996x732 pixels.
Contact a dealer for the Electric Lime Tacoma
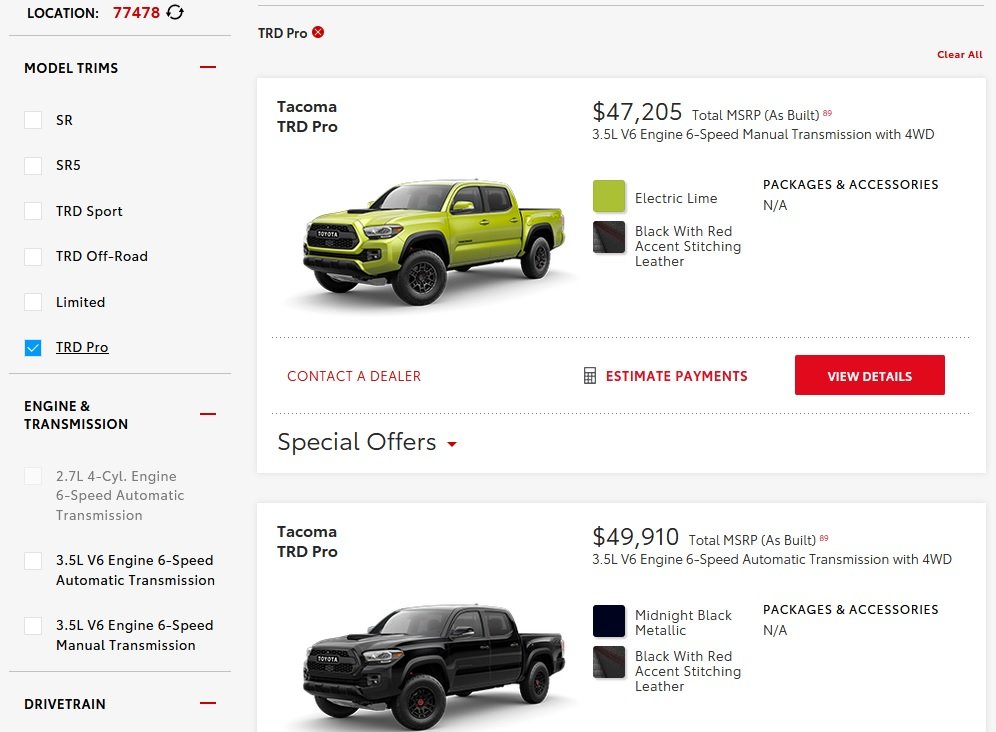tap(354, 376)
